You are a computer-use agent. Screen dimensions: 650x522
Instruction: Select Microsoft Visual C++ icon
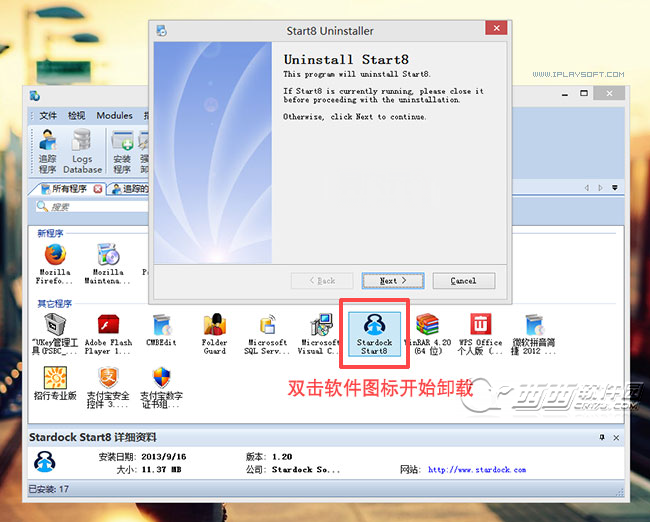(x=320, y=334)
